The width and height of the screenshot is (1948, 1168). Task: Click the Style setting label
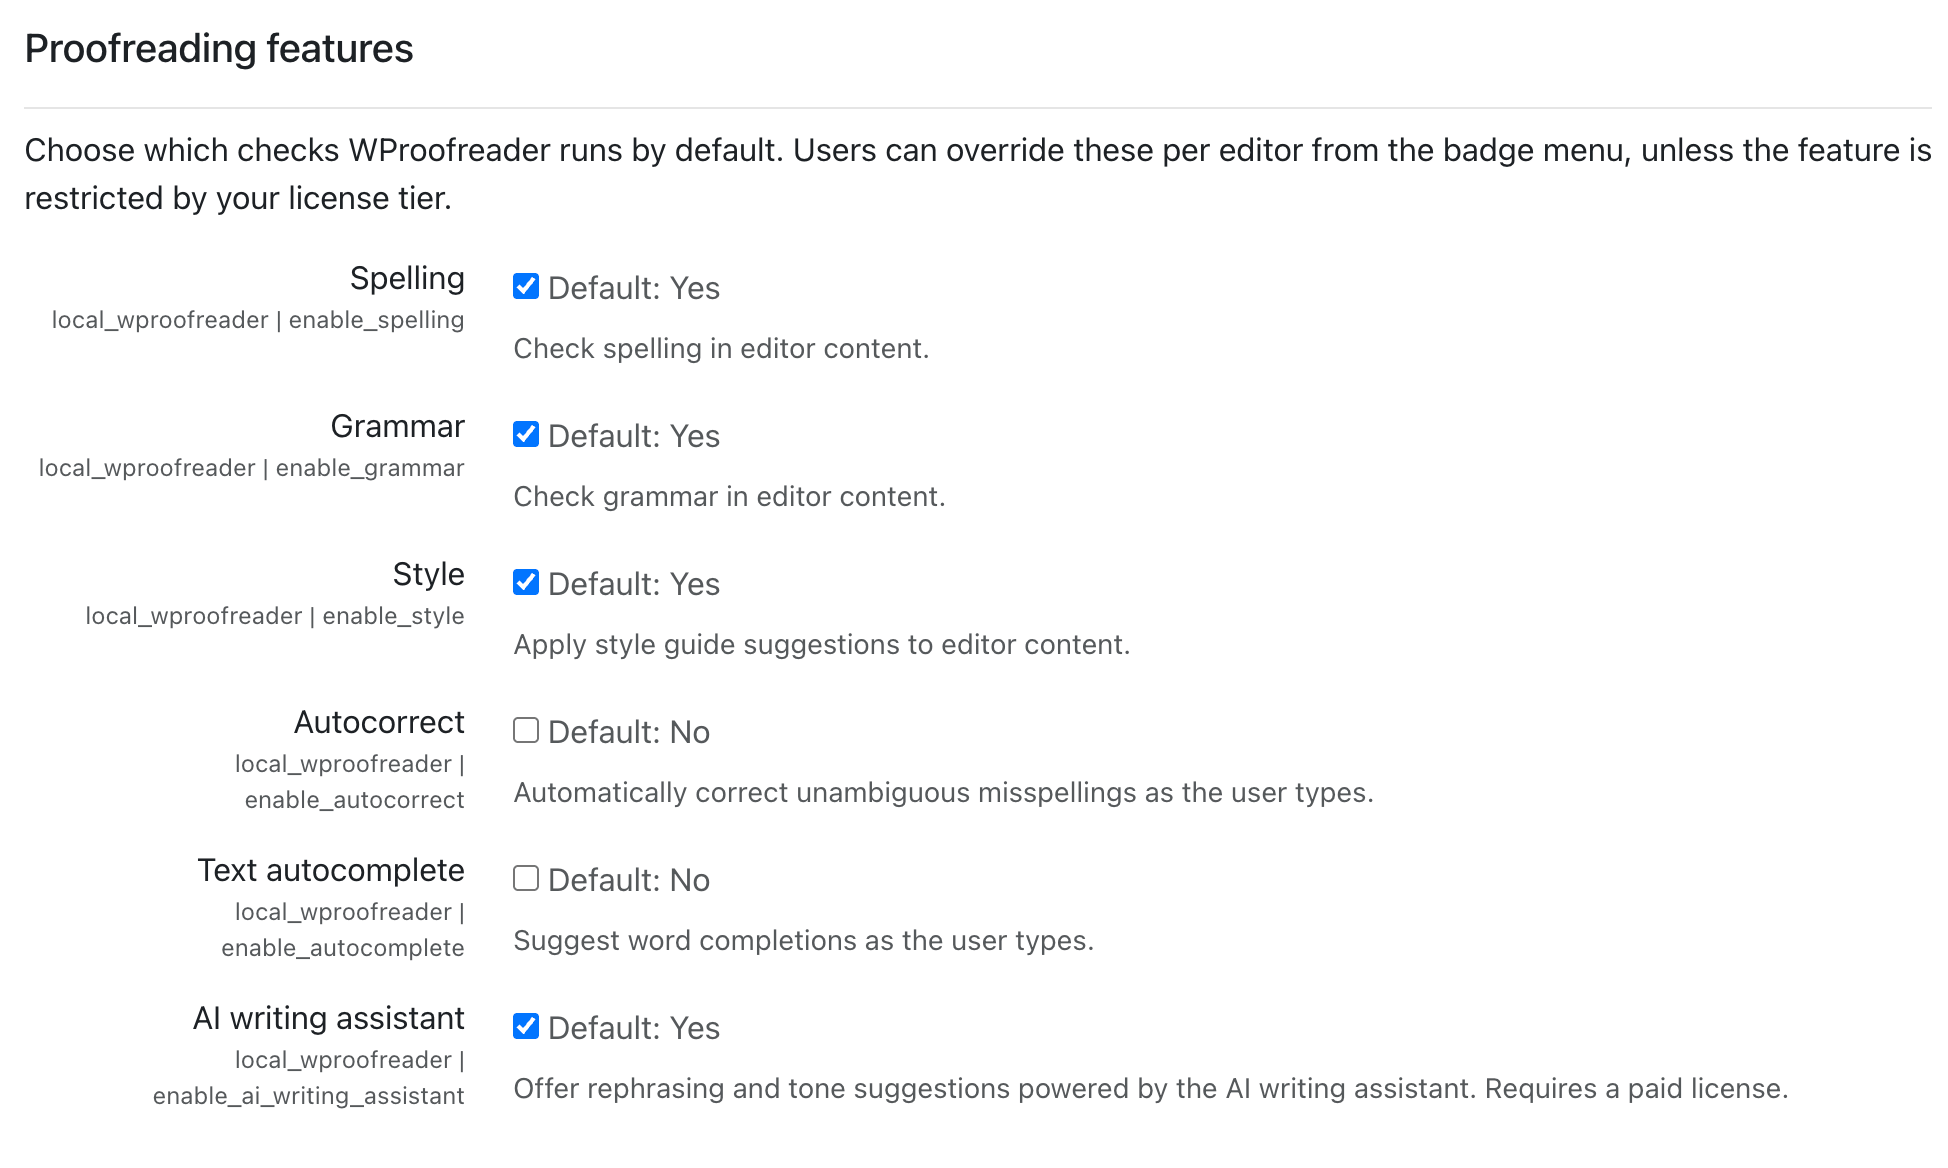[428, 575]
